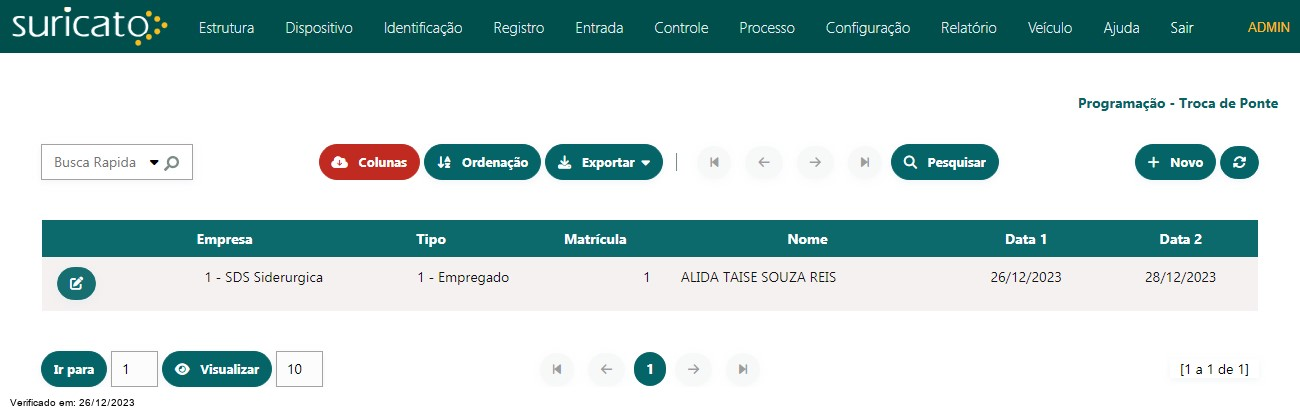Open the Ordenação sorting options
The height and width of the screenshot is (417, 1300).
482,162
